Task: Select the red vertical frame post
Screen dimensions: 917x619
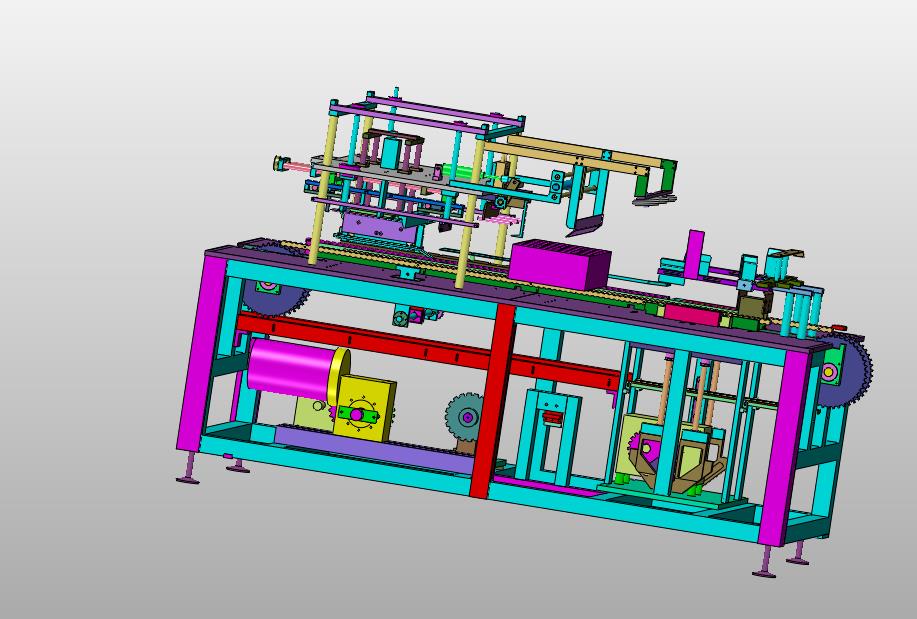Action: pos(491,400)
